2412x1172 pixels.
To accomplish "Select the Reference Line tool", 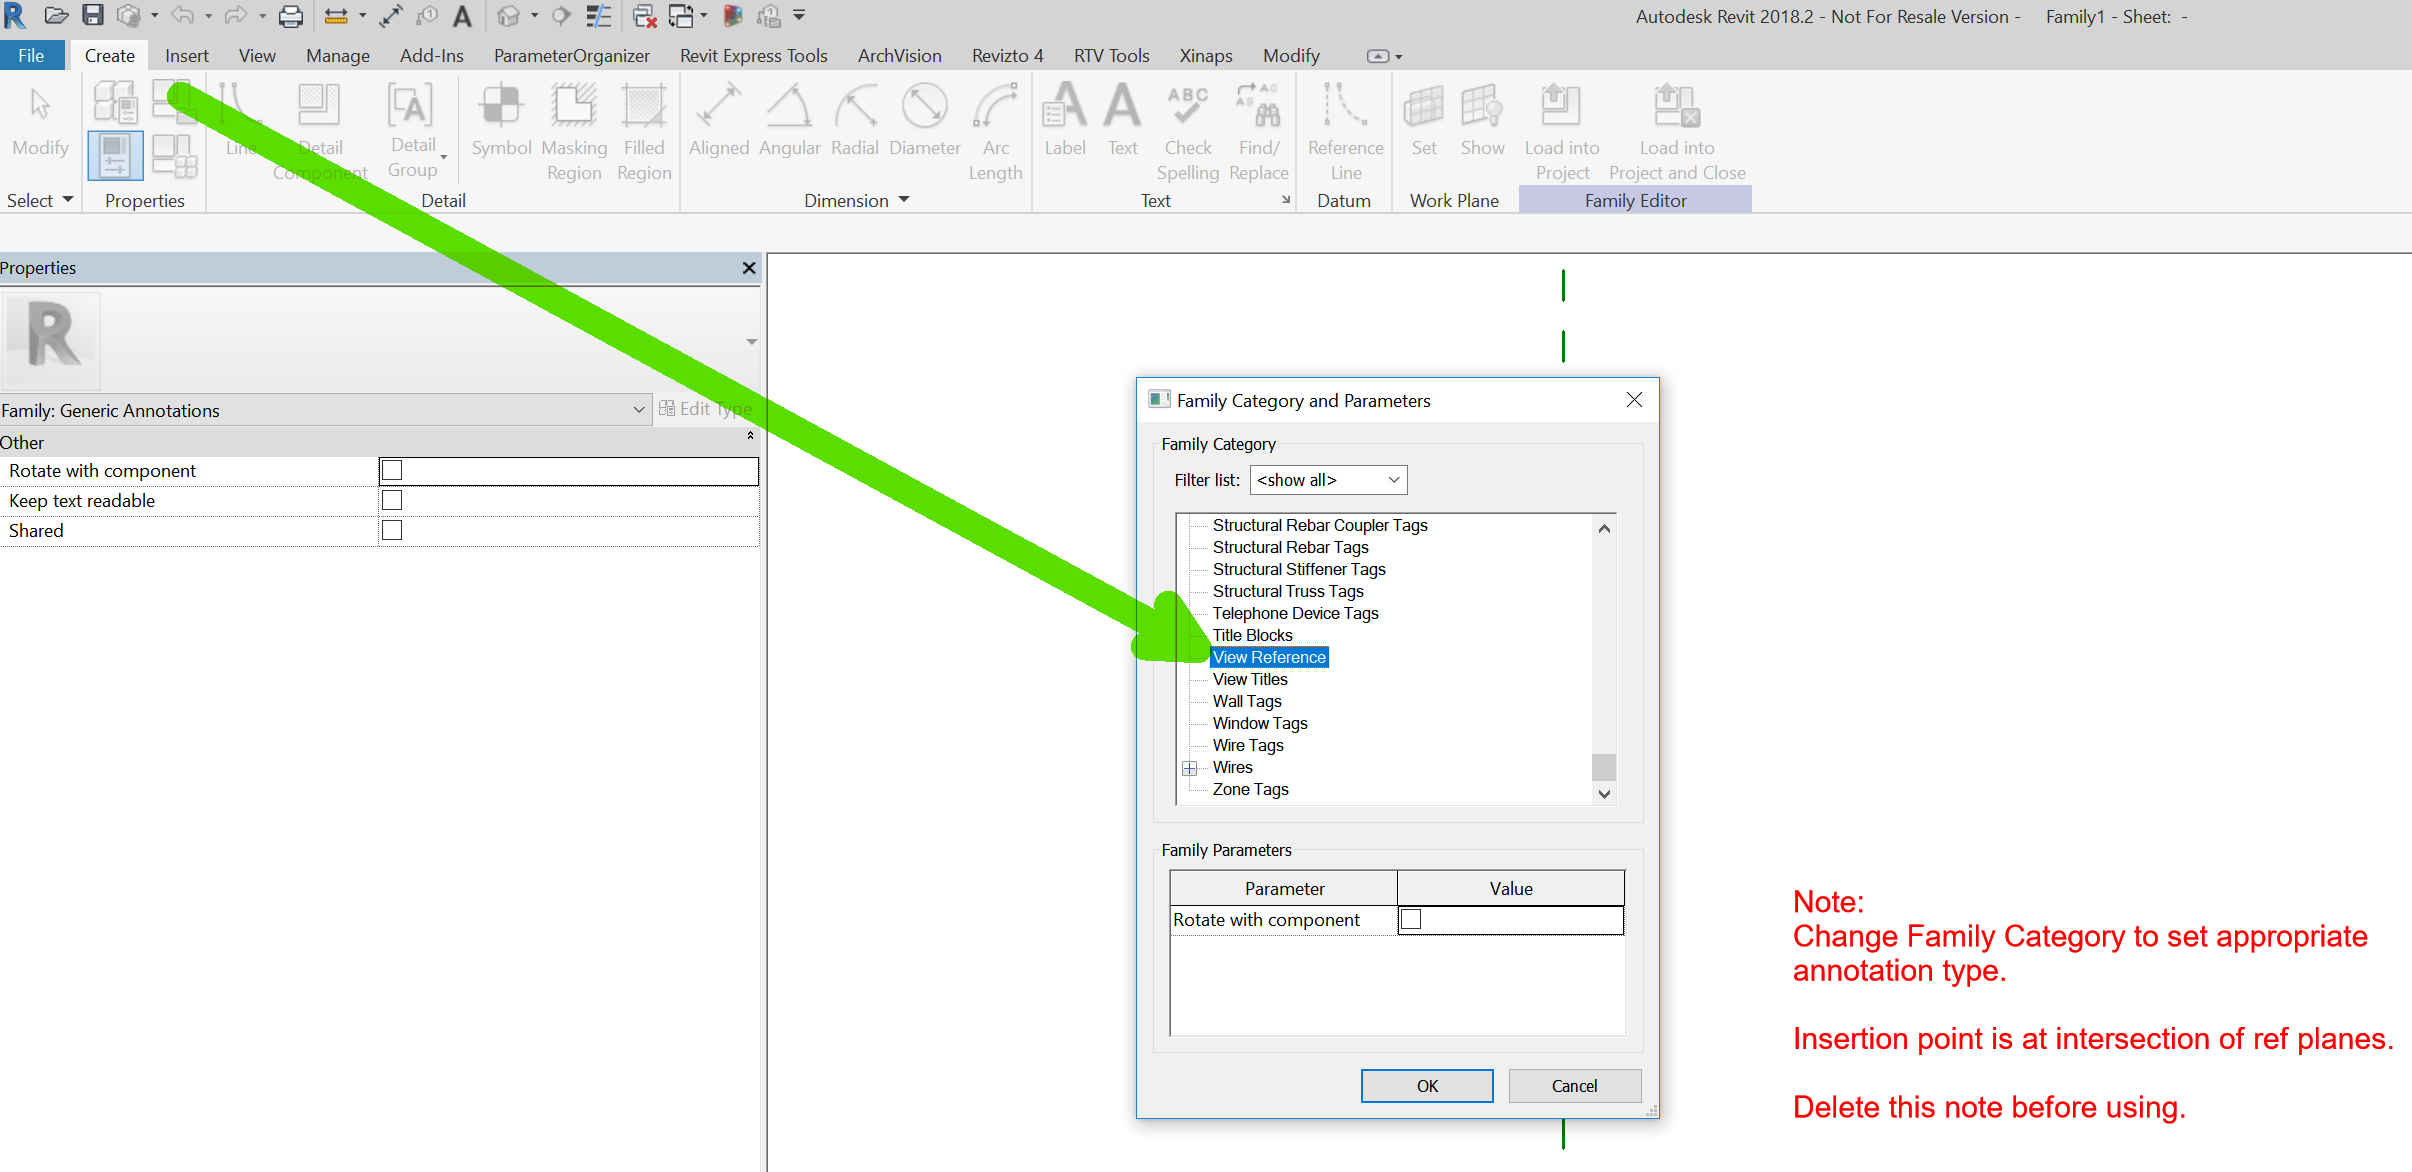I will [1345, 128].
